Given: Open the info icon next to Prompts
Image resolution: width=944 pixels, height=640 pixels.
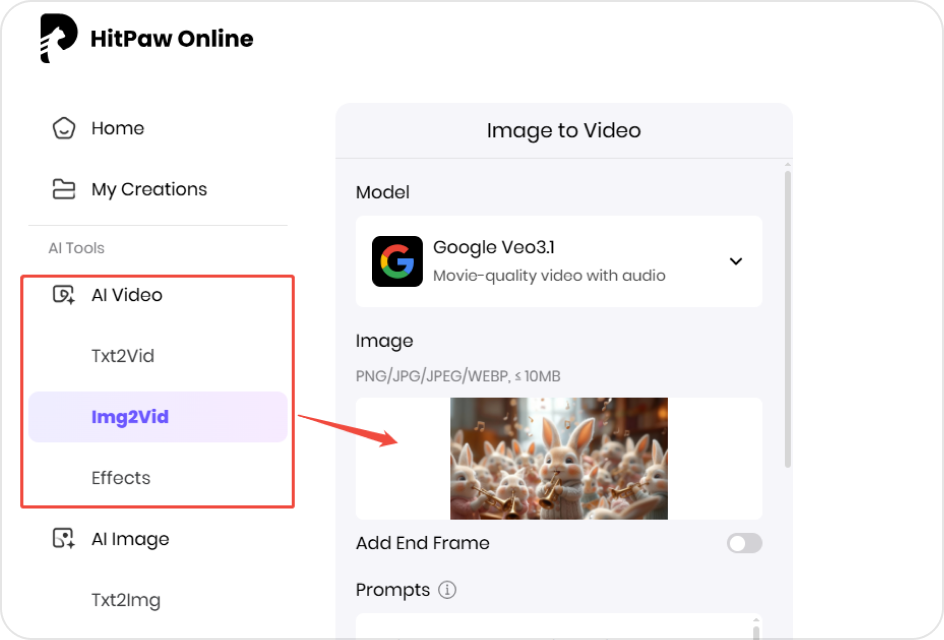Looking at the screenshot, I should click(447, 590).
